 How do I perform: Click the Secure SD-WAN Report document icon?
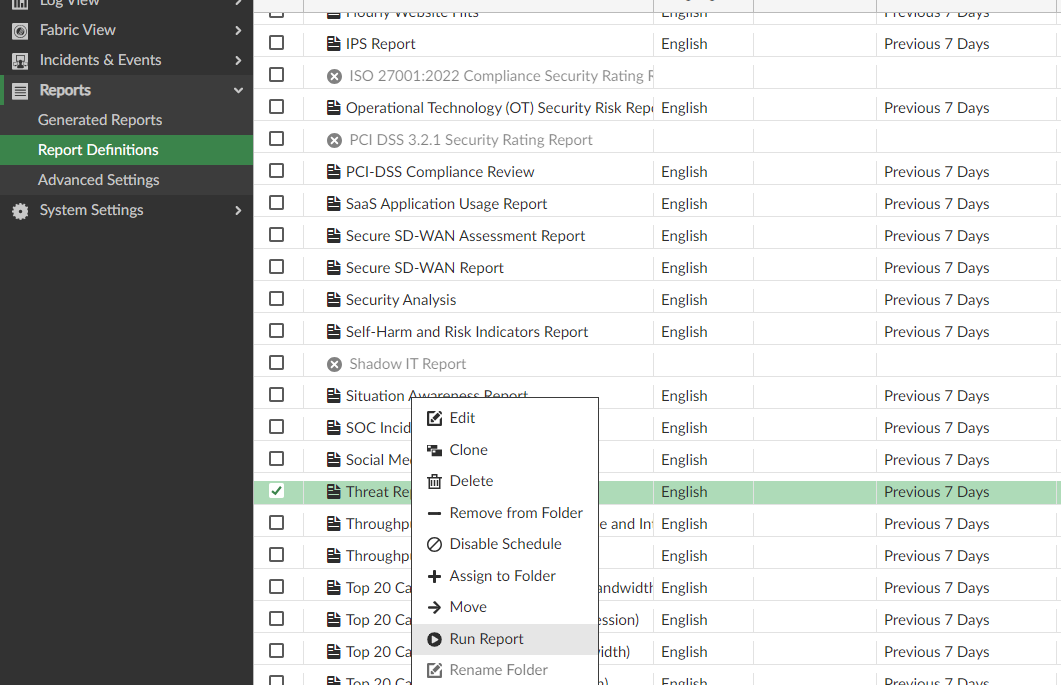point(334,268)
